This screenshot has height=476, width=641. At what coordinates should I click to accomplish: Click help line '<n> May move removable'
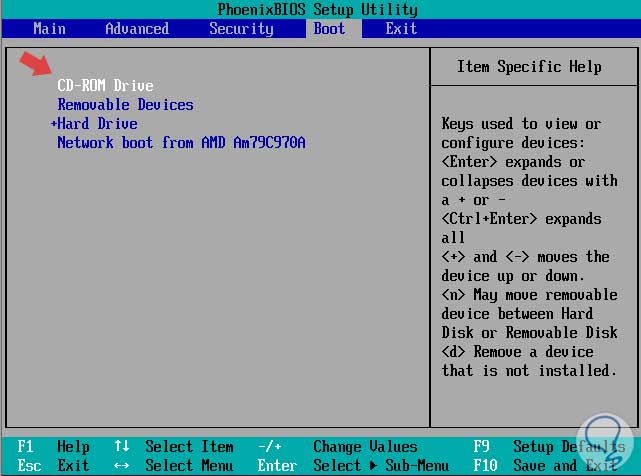(529, 295)
